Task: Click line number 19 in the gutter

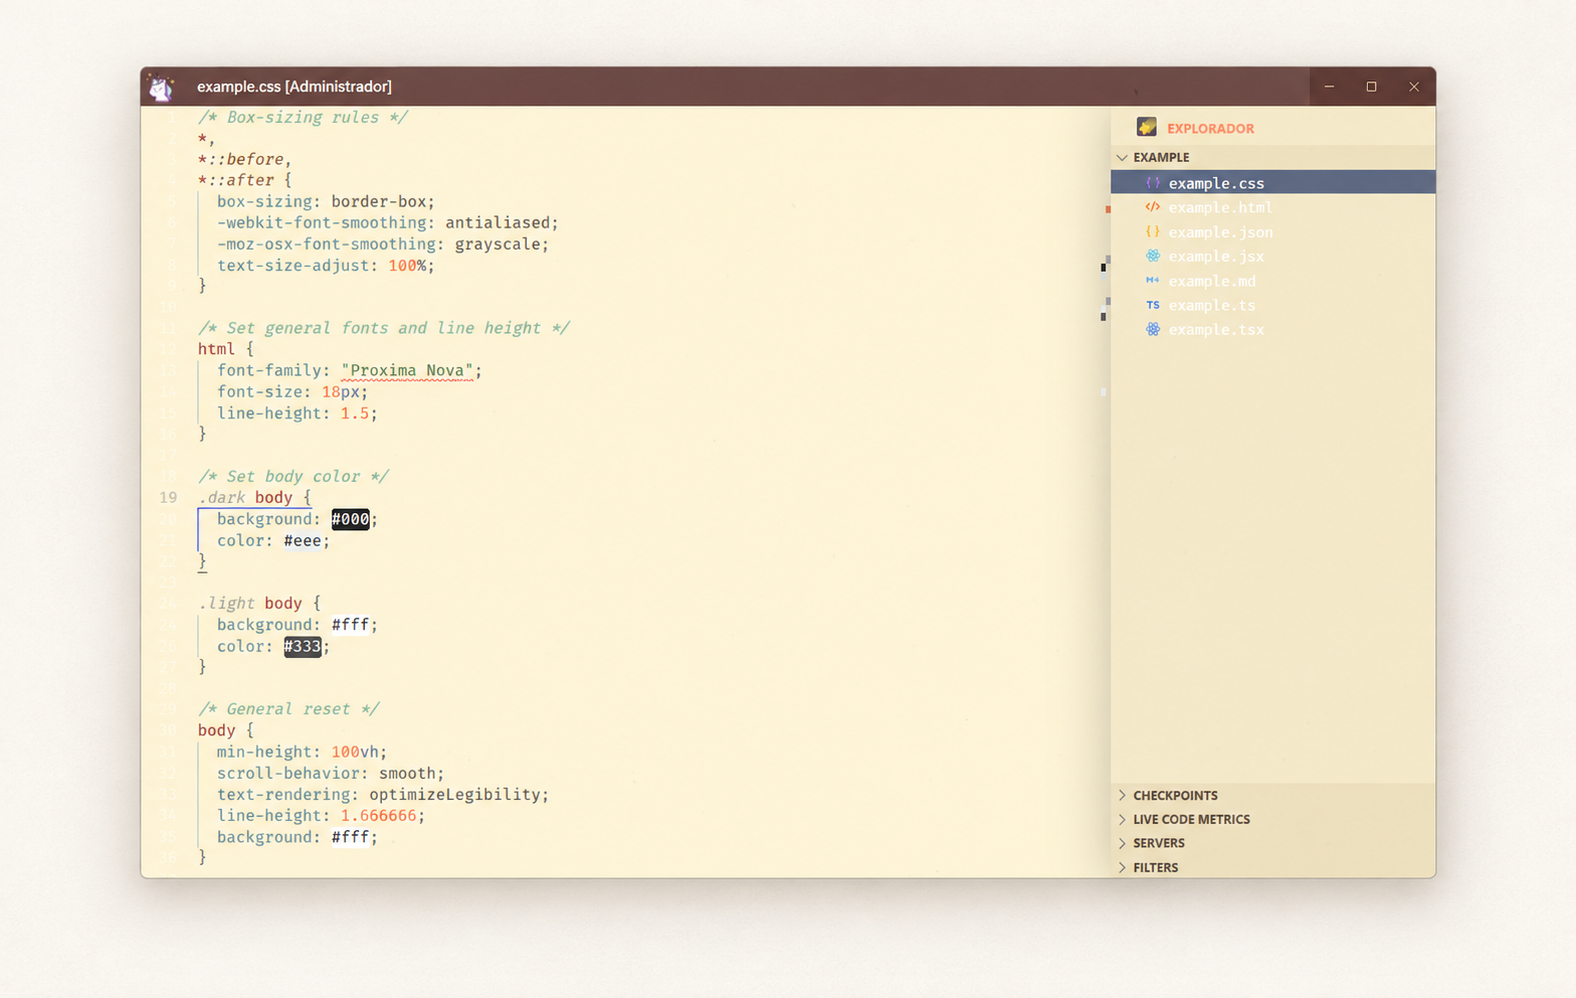Action: 168,497
